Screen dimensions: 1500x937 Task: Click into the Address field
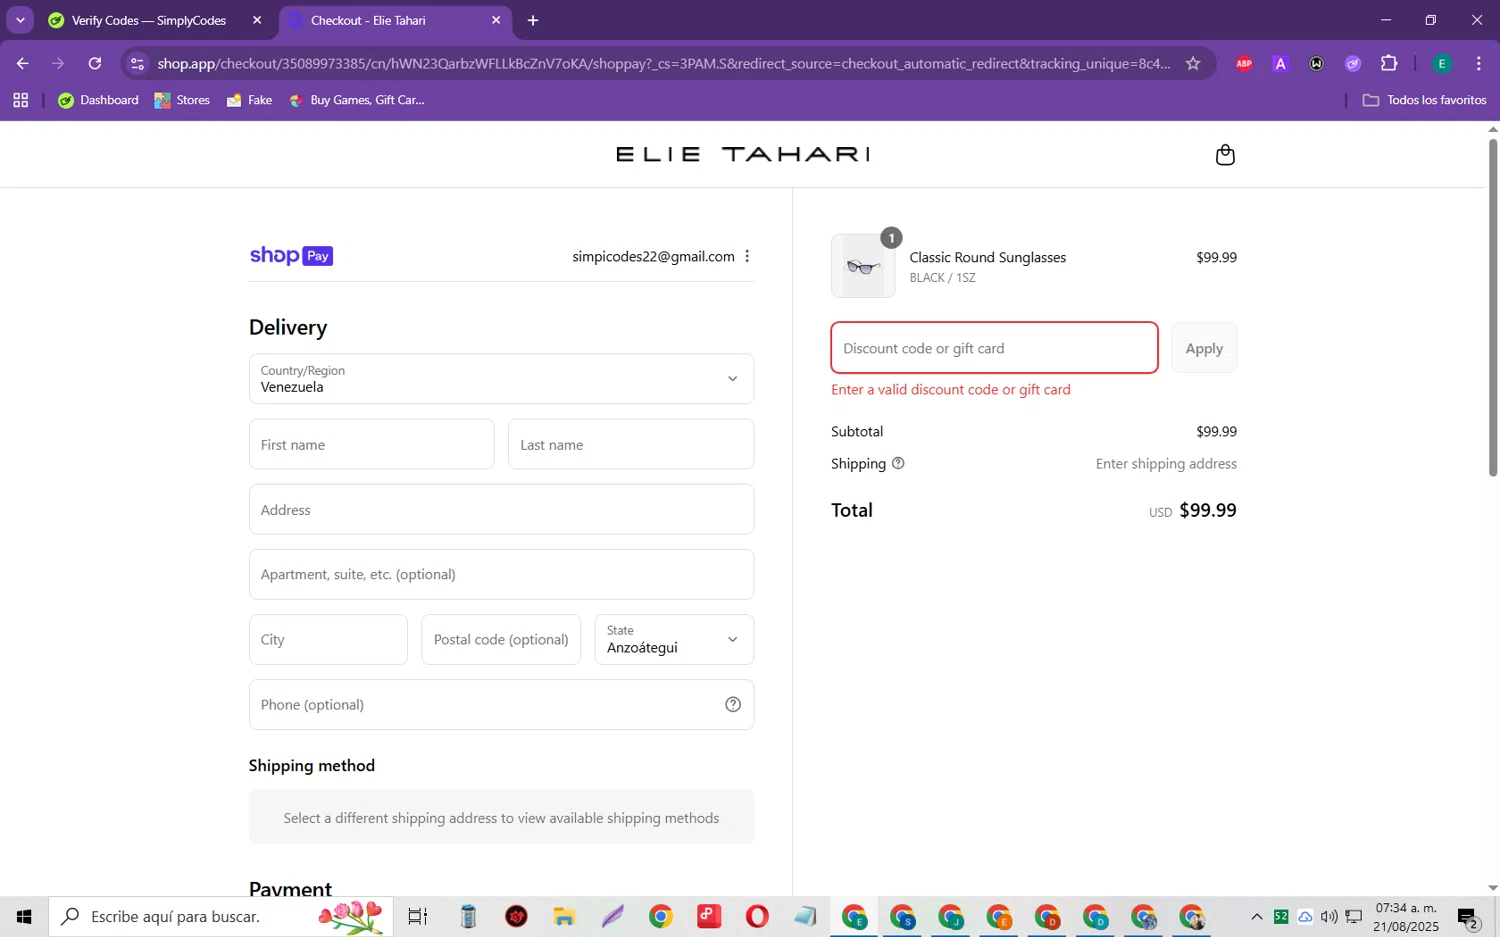click(x=501, y=509)
